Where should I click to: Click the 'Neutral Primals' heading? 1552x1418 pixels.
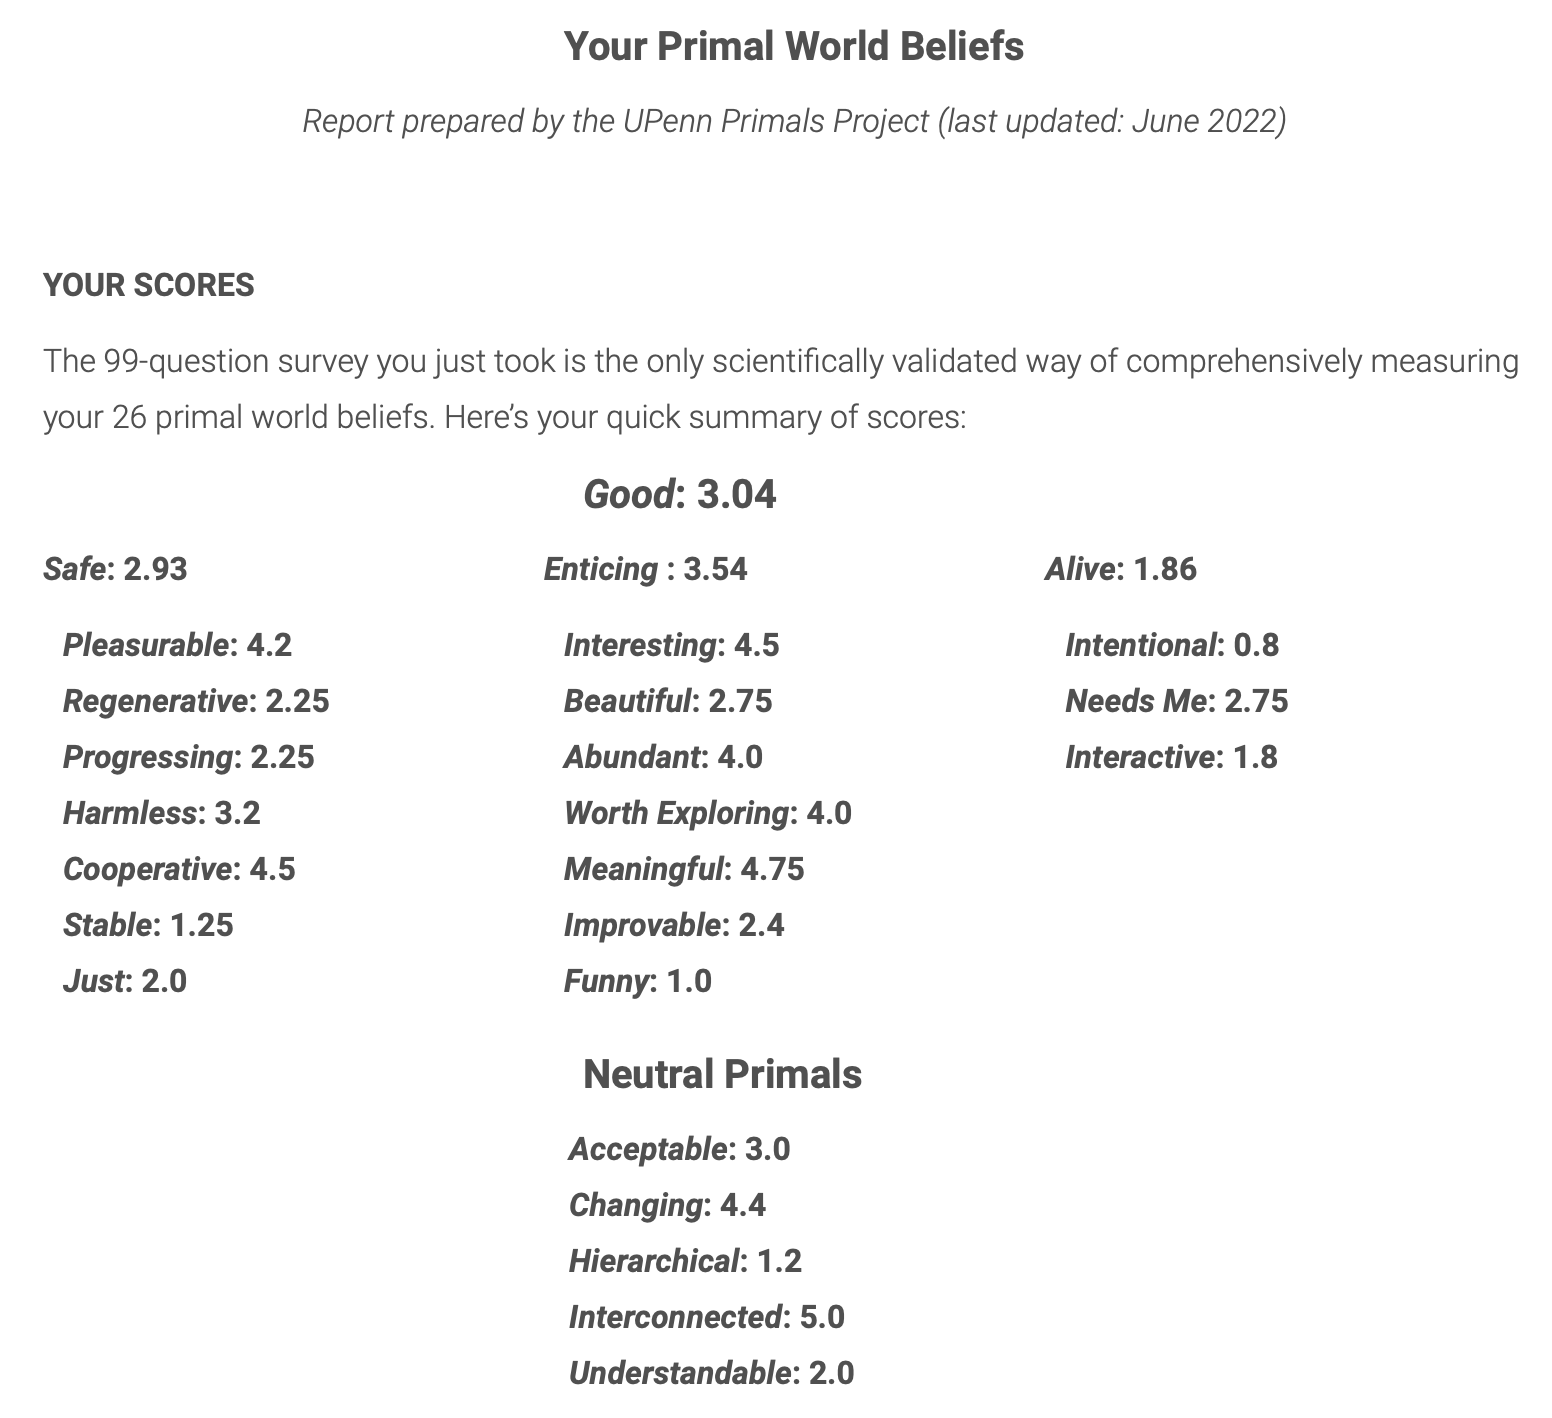pos(722,1074)
